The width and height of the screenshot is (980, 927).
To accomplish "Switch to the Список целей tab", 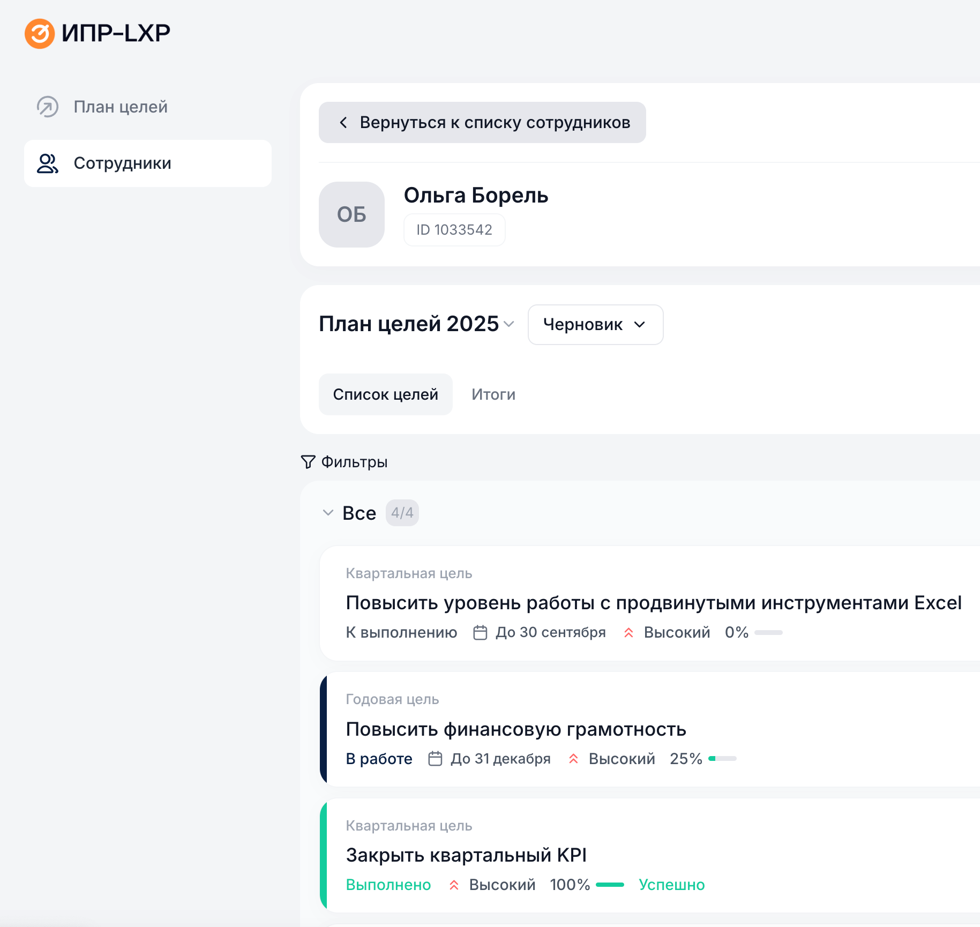I will click(x=386, y=394).
